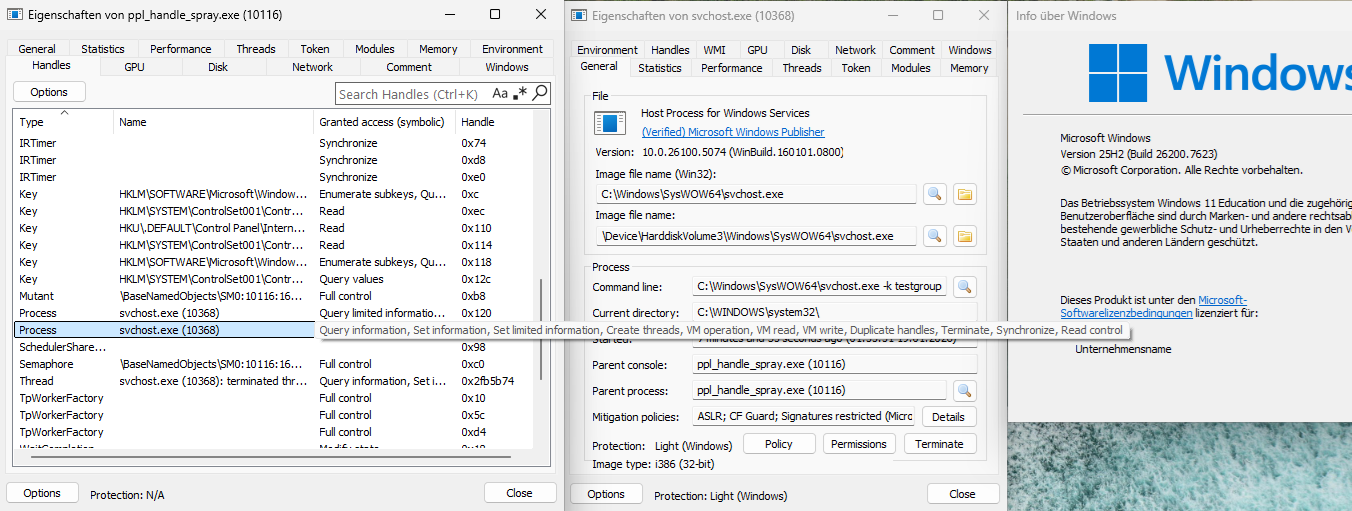Open Disk tab in ppl_handle_spray window
Viewport: 1352px width, 511px height.
pos(218,67)
